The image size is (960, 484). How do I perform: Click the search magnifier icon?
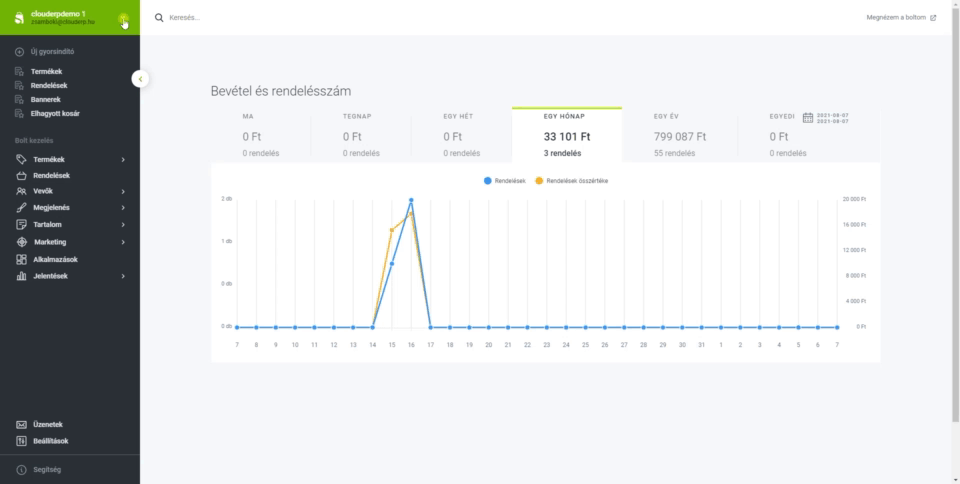pos(159,18)
